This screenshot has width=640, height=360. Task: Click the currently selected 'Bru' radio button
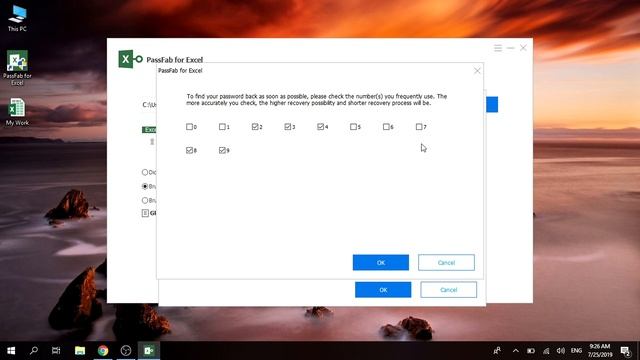point(145,186)
